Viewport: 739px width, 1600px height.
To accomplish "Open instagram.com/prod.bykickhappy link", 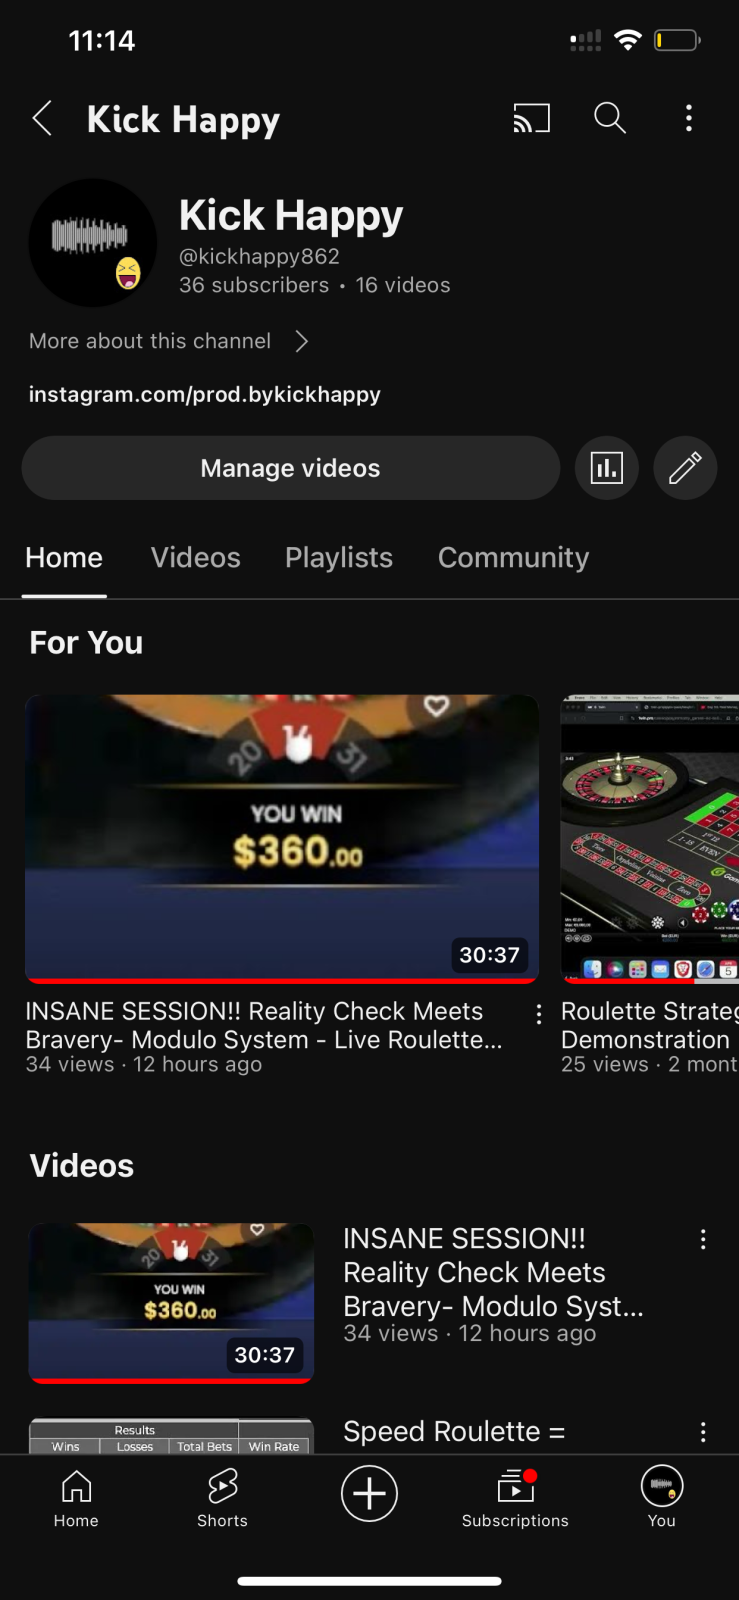I will (x=205, y=394).
